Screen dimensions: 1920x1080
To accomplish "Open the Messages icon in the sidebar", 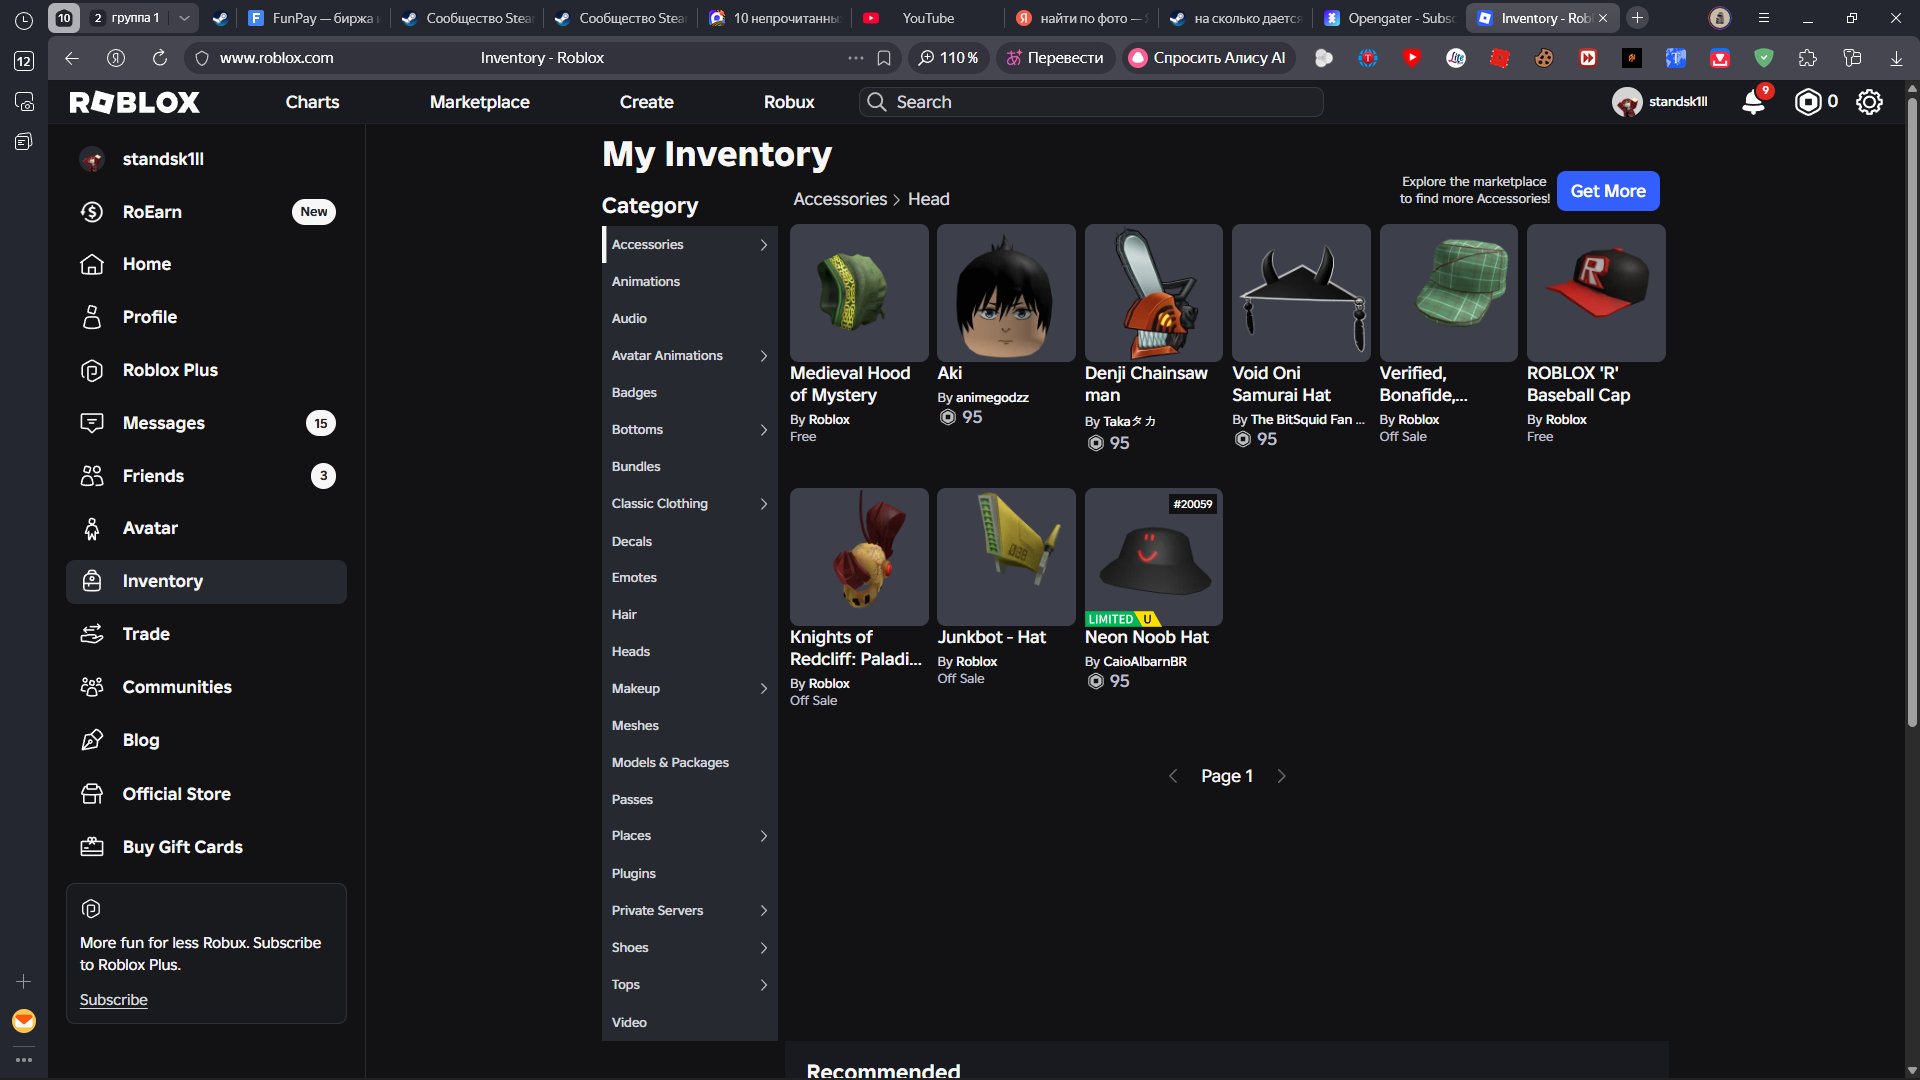I will 92,423.
